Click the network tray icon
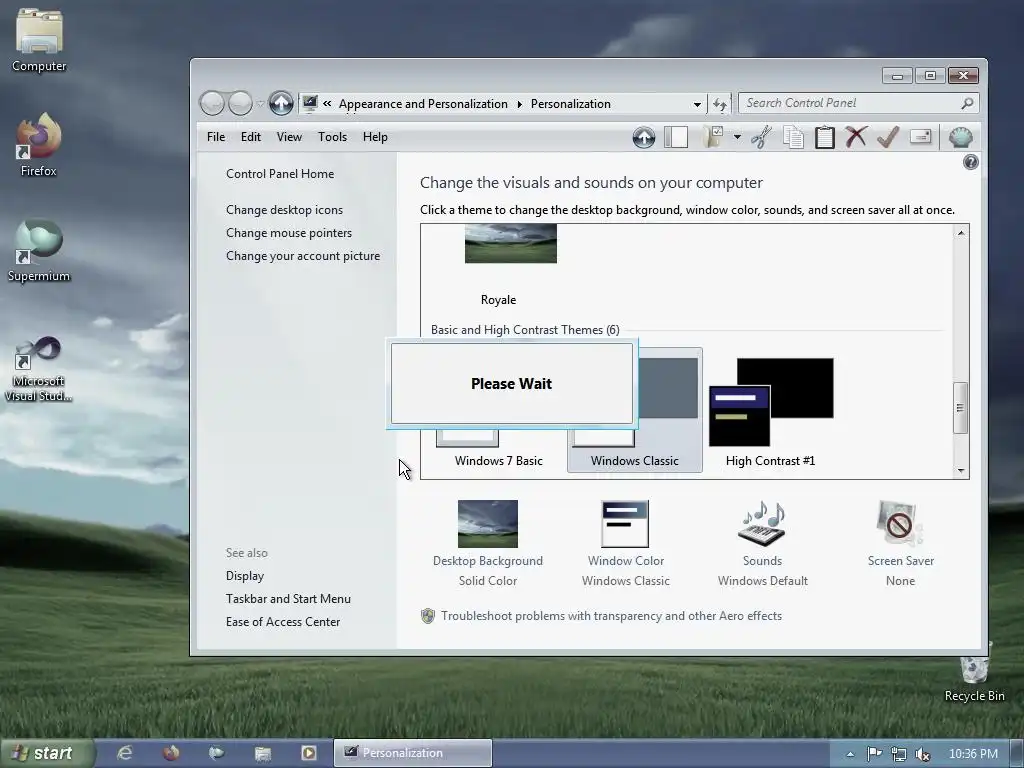 899,754
